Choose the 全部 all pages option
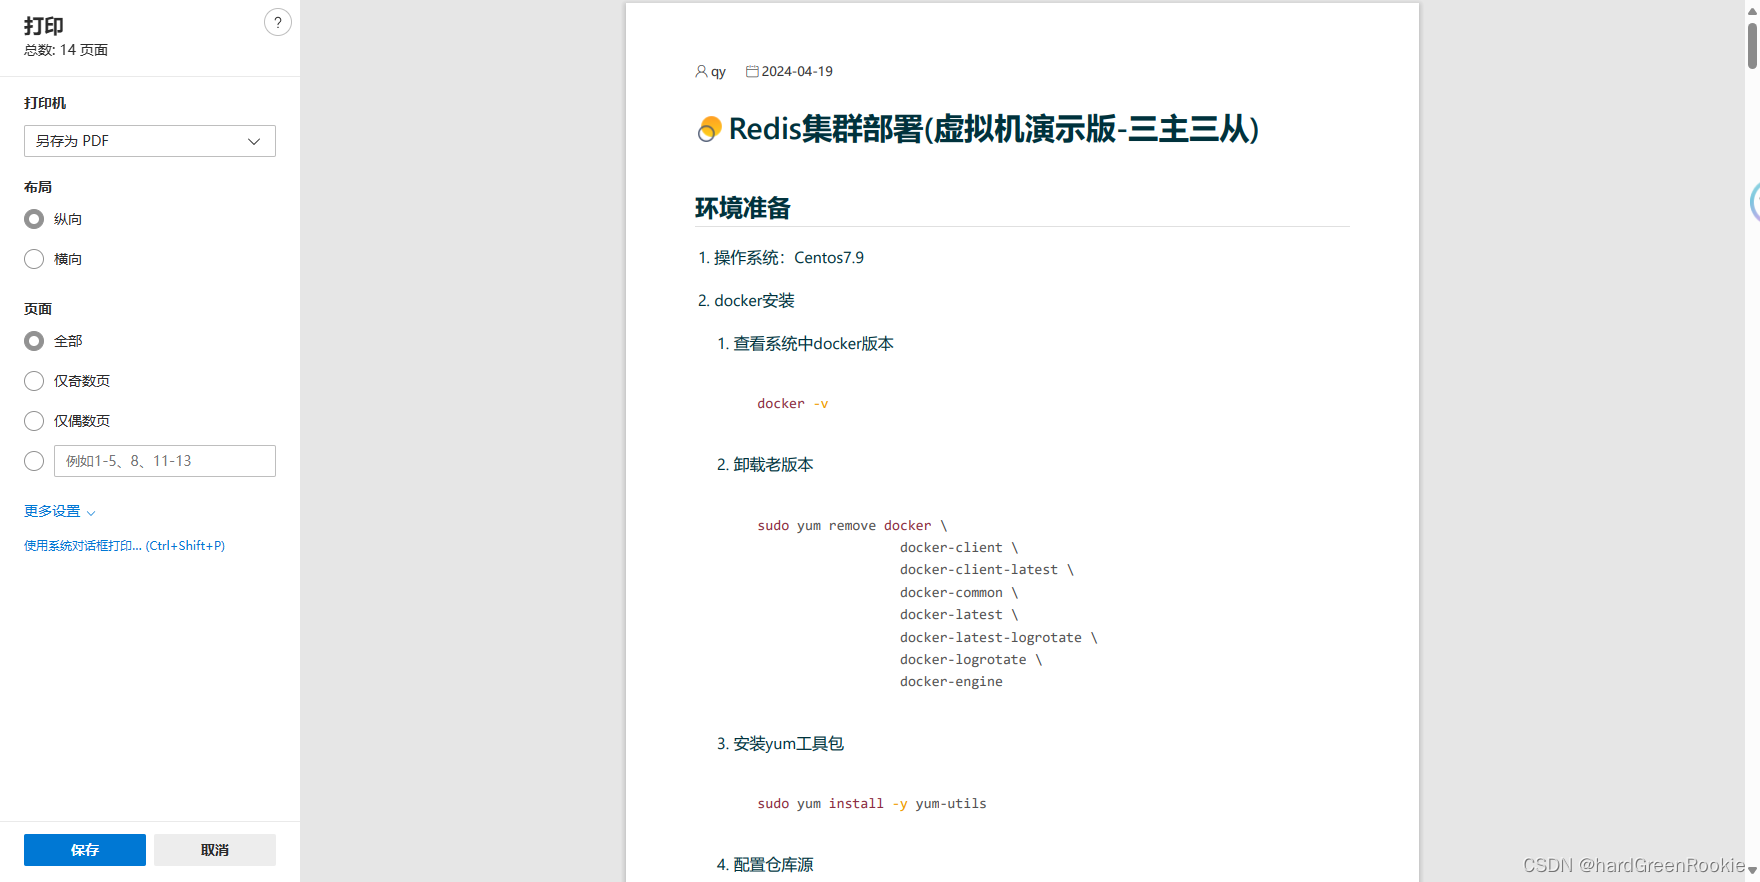Viewport: 1760px width, 882px height. tap(34, 341)
